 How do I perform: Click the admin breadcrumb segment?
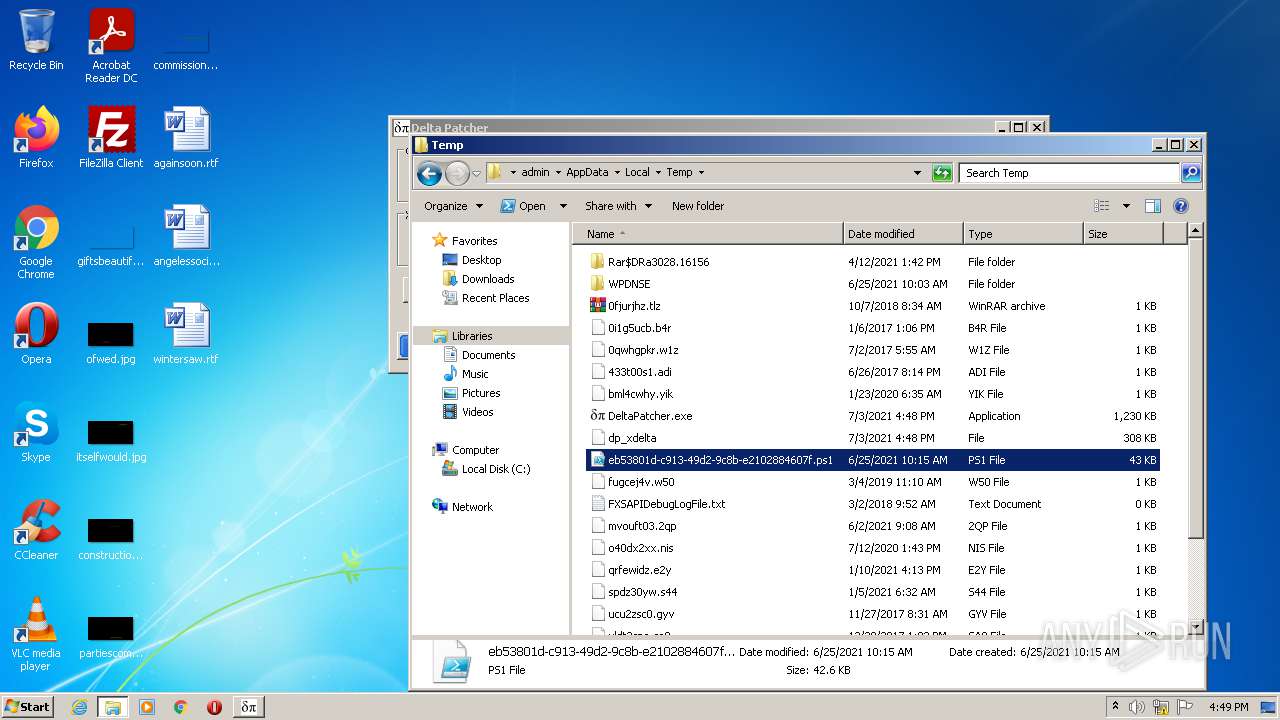pyautogui.click(x=535, y=173)
